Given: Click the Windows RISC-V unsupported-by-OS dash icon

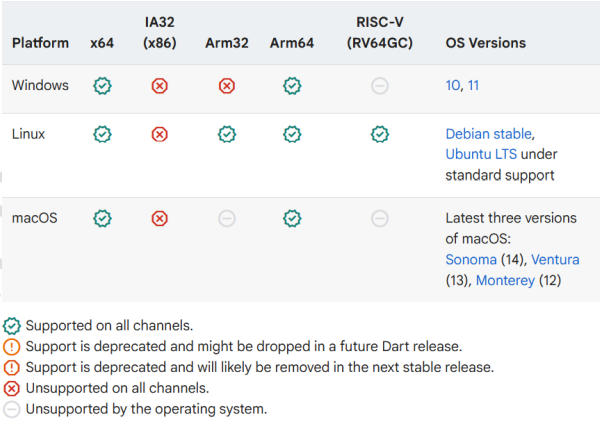Looking at the screenshot, I should [379, 86].
